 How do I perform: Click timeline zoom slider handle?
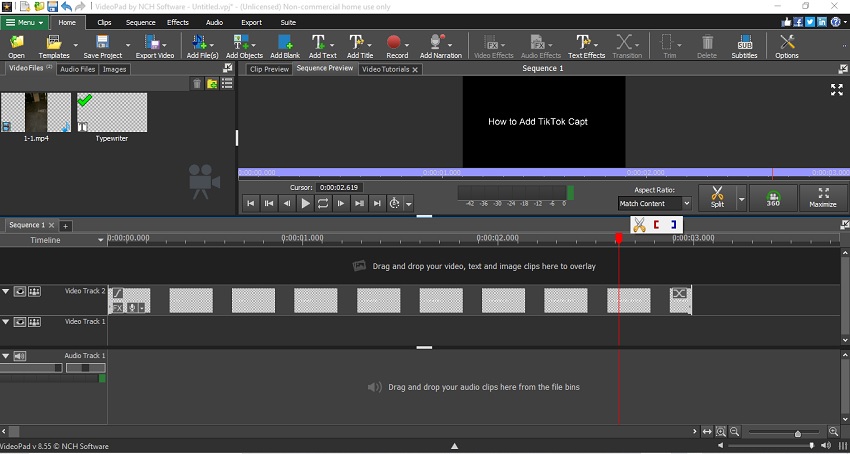[797, 433]
